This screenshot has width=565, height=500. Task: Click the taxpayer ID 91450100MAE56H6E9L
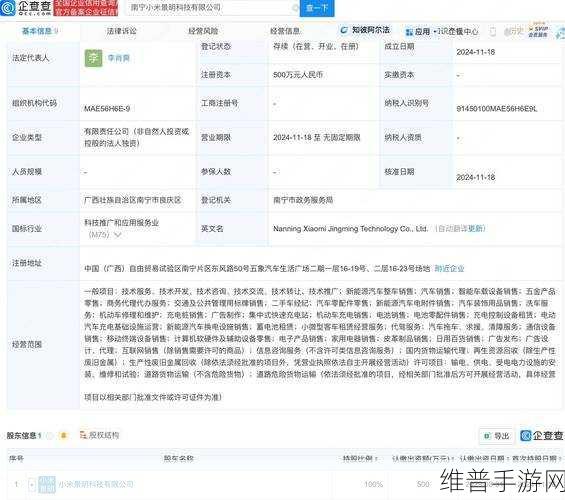pos(497,108)
